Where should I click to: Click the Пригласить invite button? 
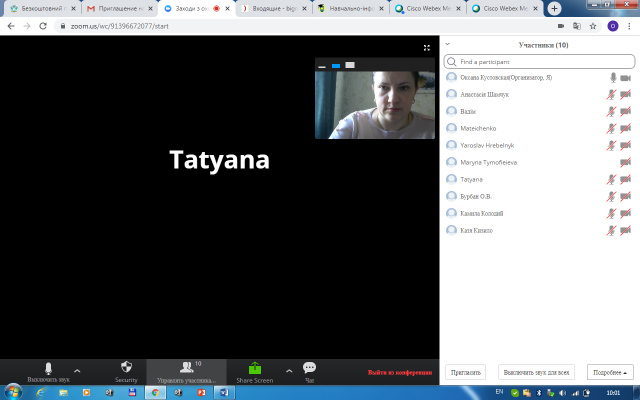pyautogui.click(x=465, y=372)
